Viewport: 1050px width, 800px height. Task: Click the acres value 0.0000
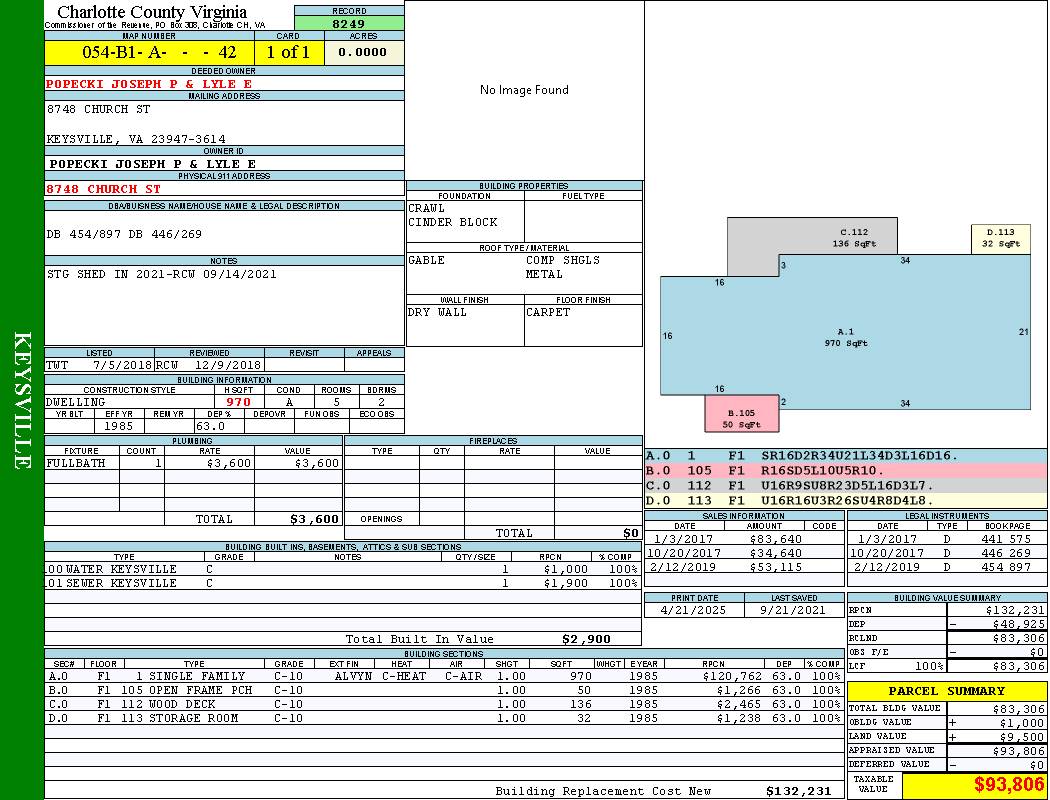(363, 52)
